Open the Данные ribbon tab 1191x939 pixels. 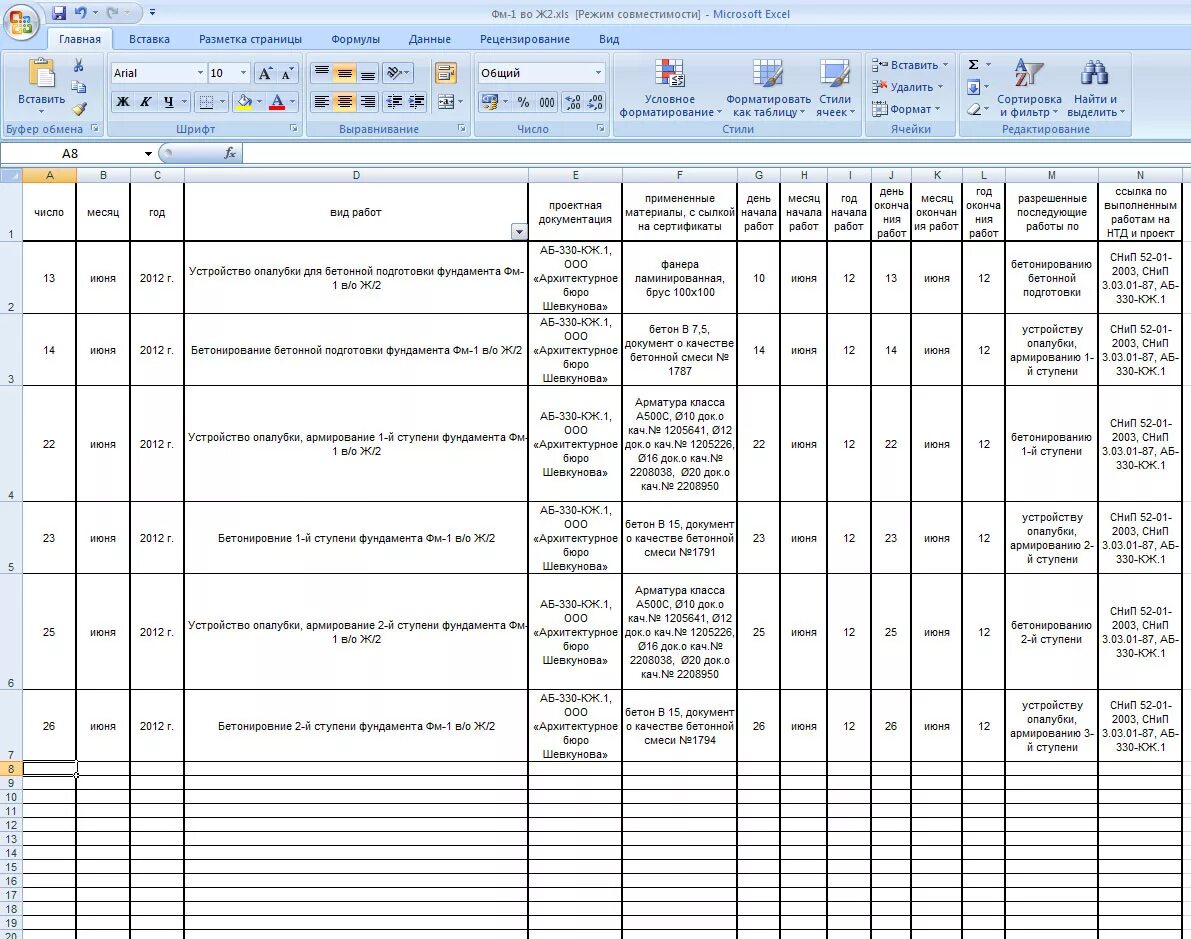[x=429, y=39]
